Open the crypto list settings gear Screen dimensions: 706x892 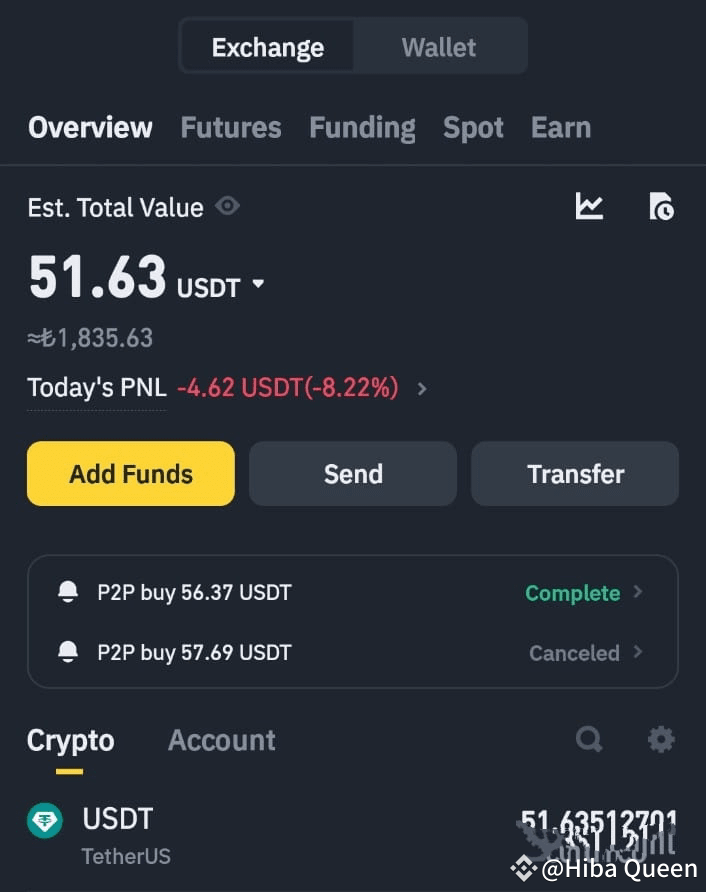661,739
